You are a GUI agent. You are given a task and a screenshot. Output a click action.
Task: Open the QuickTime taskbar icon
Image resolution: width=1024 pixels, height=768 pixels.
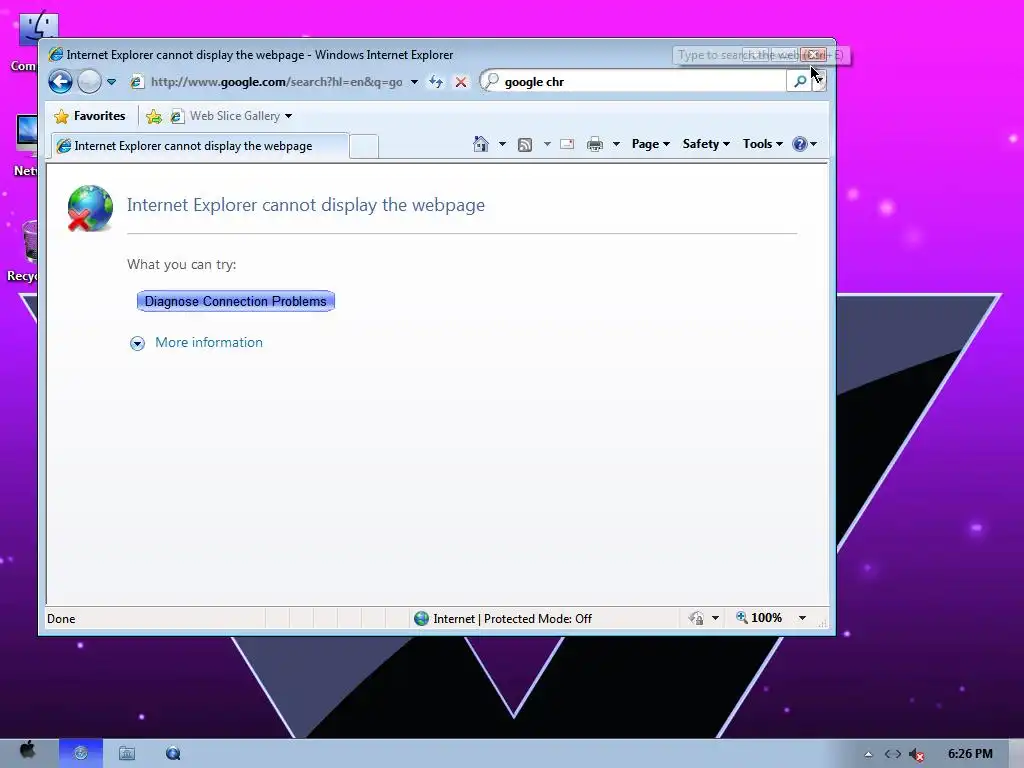(173, 754)
